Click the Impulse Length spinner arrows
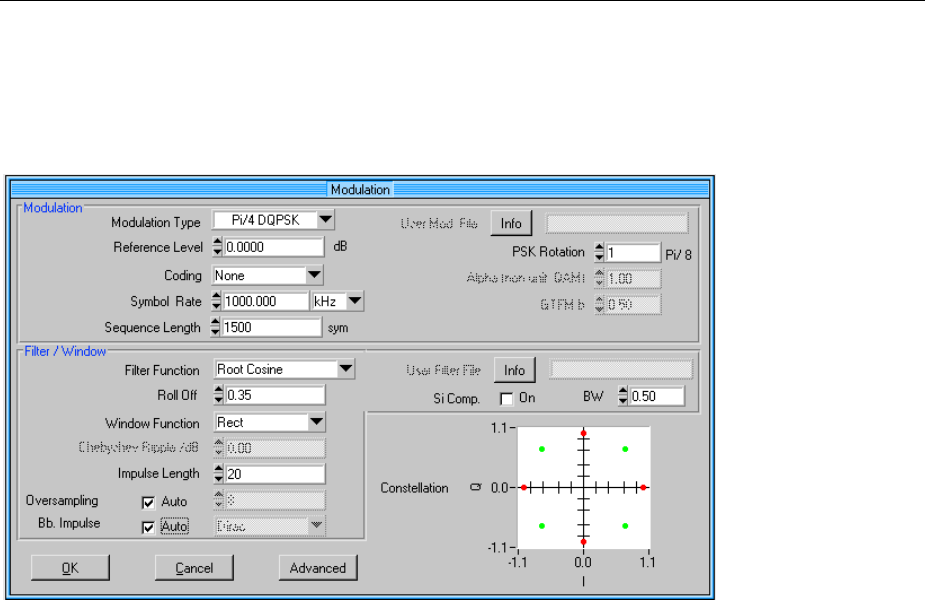 click(219, 474)
